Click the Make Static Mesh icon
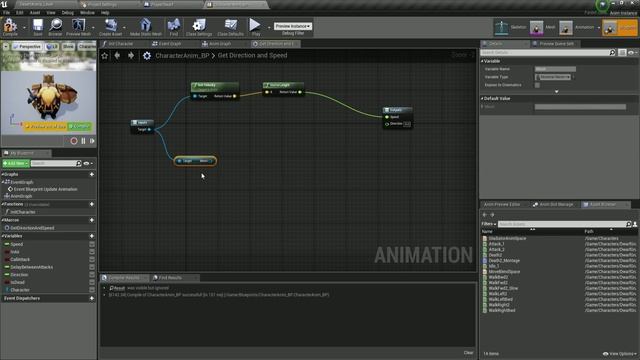 click(146, 26)
